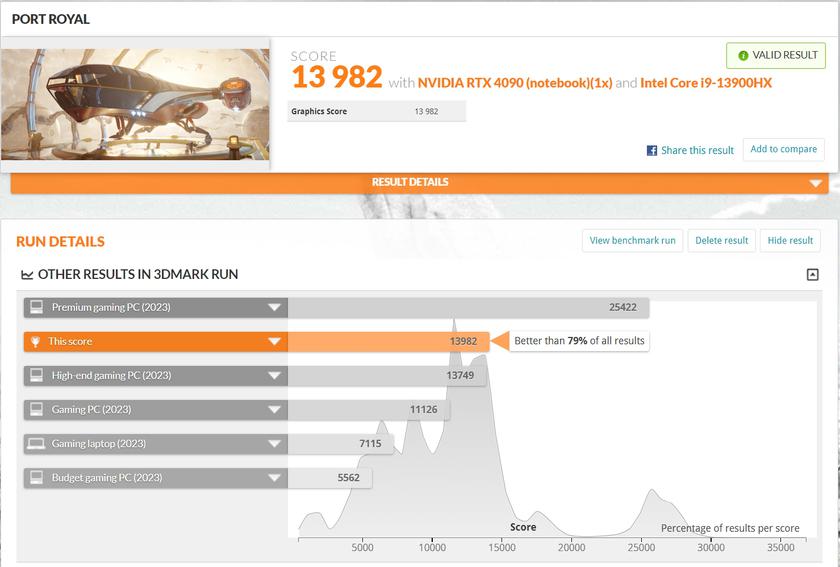Click the monitor icon for Budget gaming PC
840x567 pixels.
coord(35,477)
